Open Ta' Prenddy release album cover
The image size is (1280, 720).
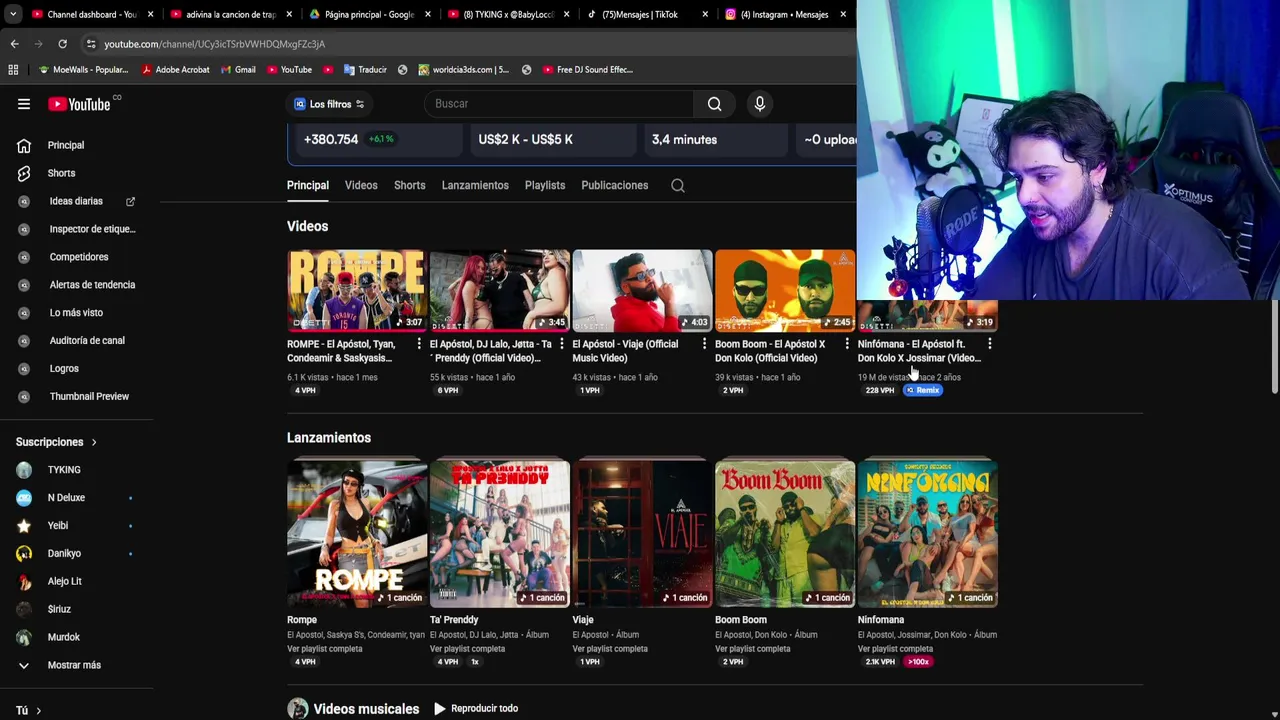coord(500,533)
